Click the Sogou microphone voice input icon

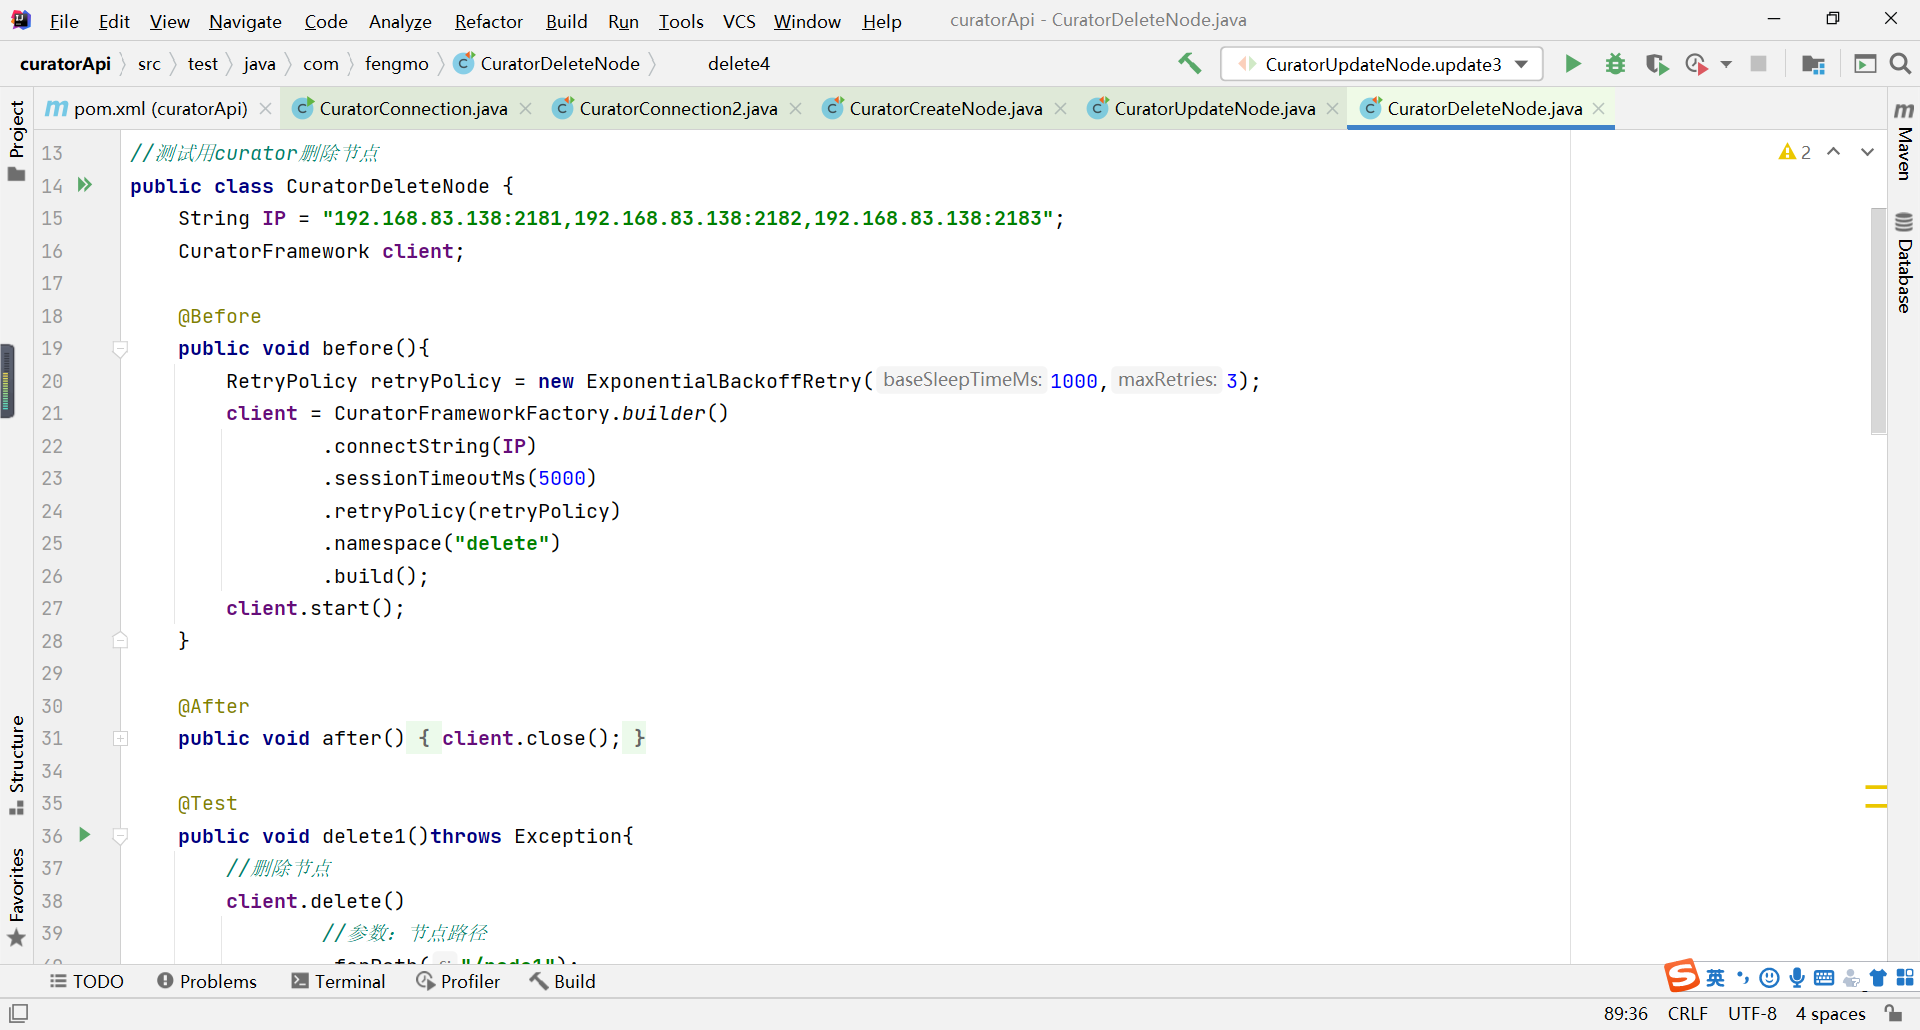[1797, 978]
